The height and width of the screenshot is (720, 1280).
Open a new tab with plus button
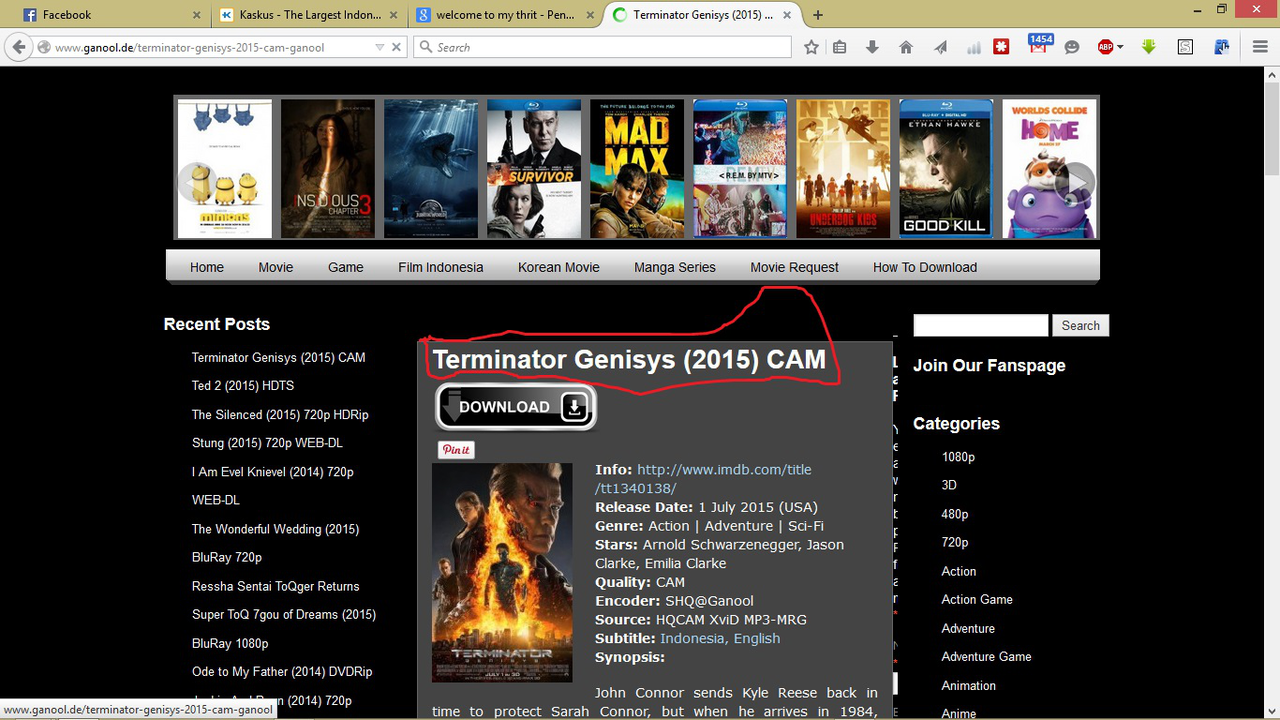pos(818,15)
